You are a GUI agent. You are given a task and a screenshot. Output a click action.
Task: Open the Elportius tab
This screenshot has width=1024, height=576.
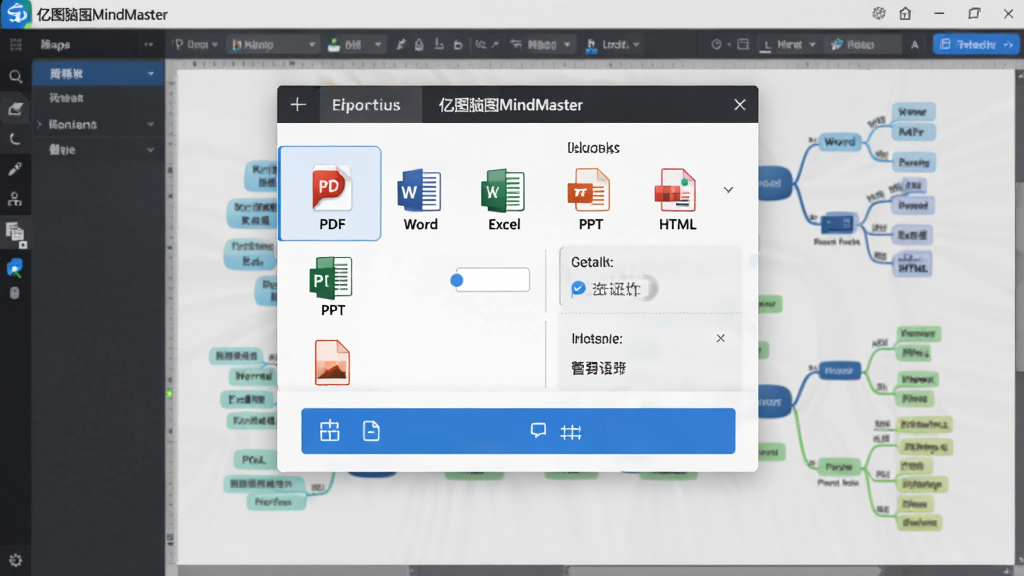point(370,104)
